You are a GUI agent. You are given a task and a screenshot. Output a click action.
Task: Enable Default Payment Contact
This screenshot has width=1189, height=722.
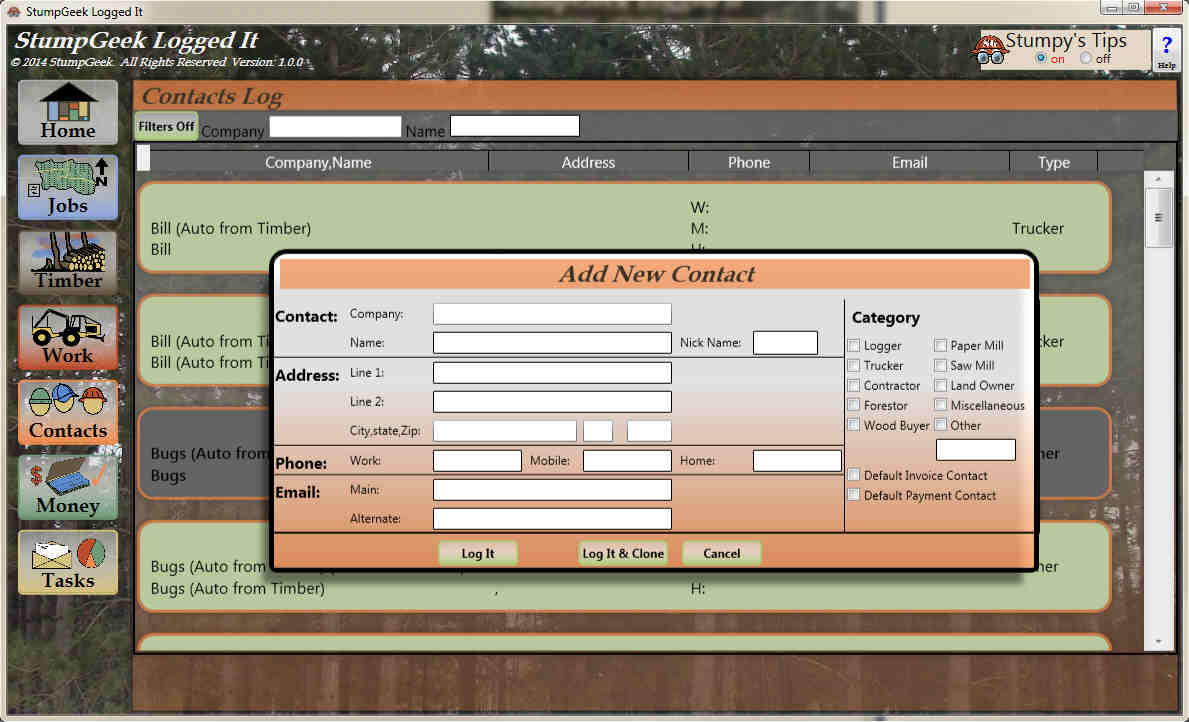854,494
